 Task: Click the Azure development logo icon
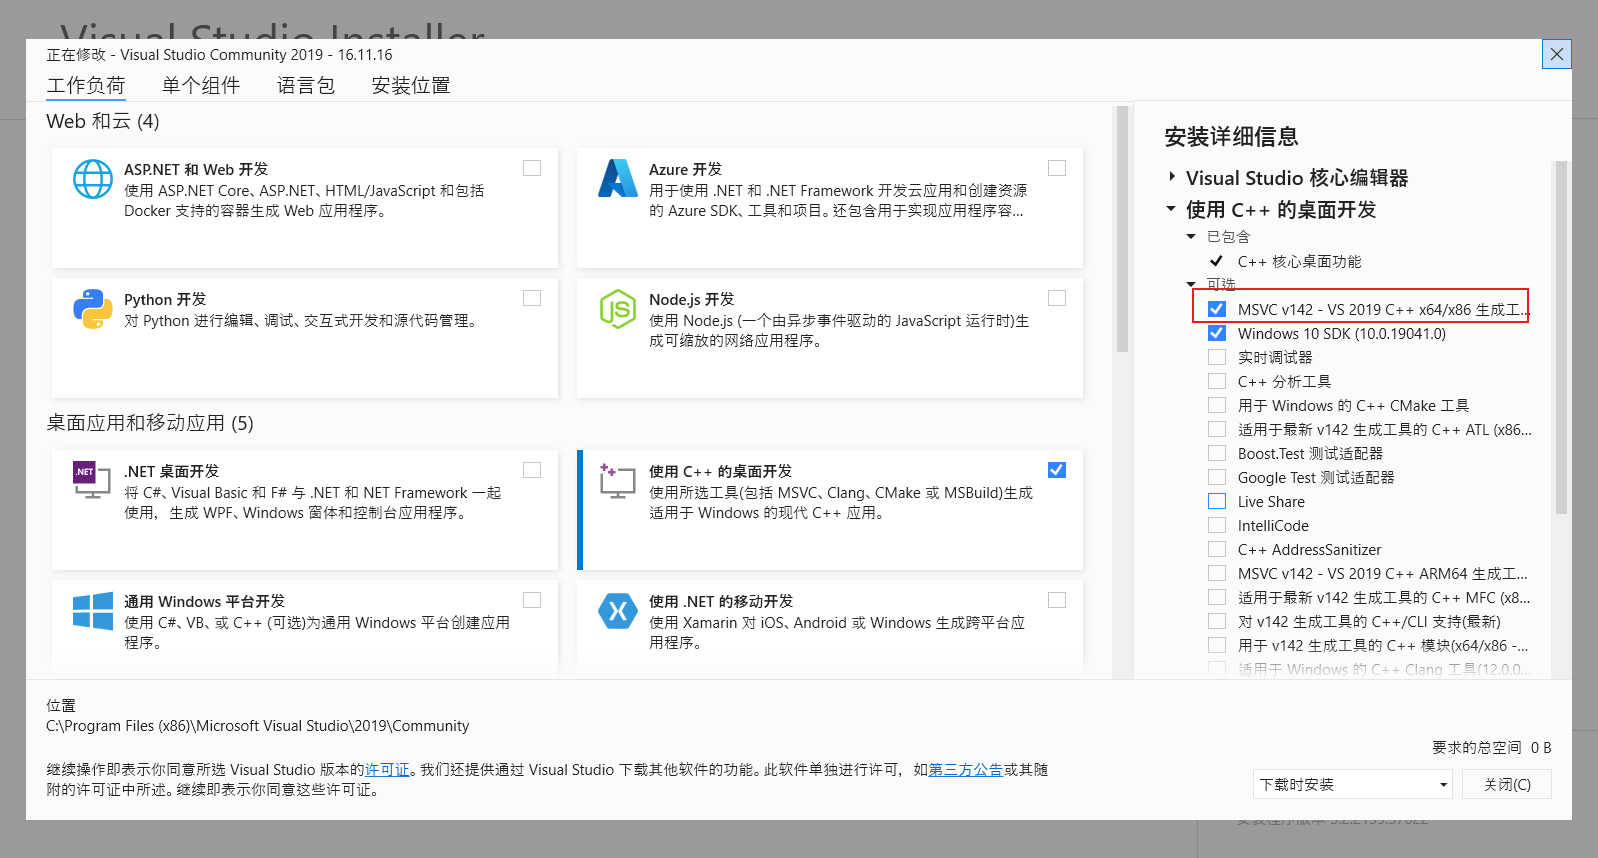pos(618,179)
